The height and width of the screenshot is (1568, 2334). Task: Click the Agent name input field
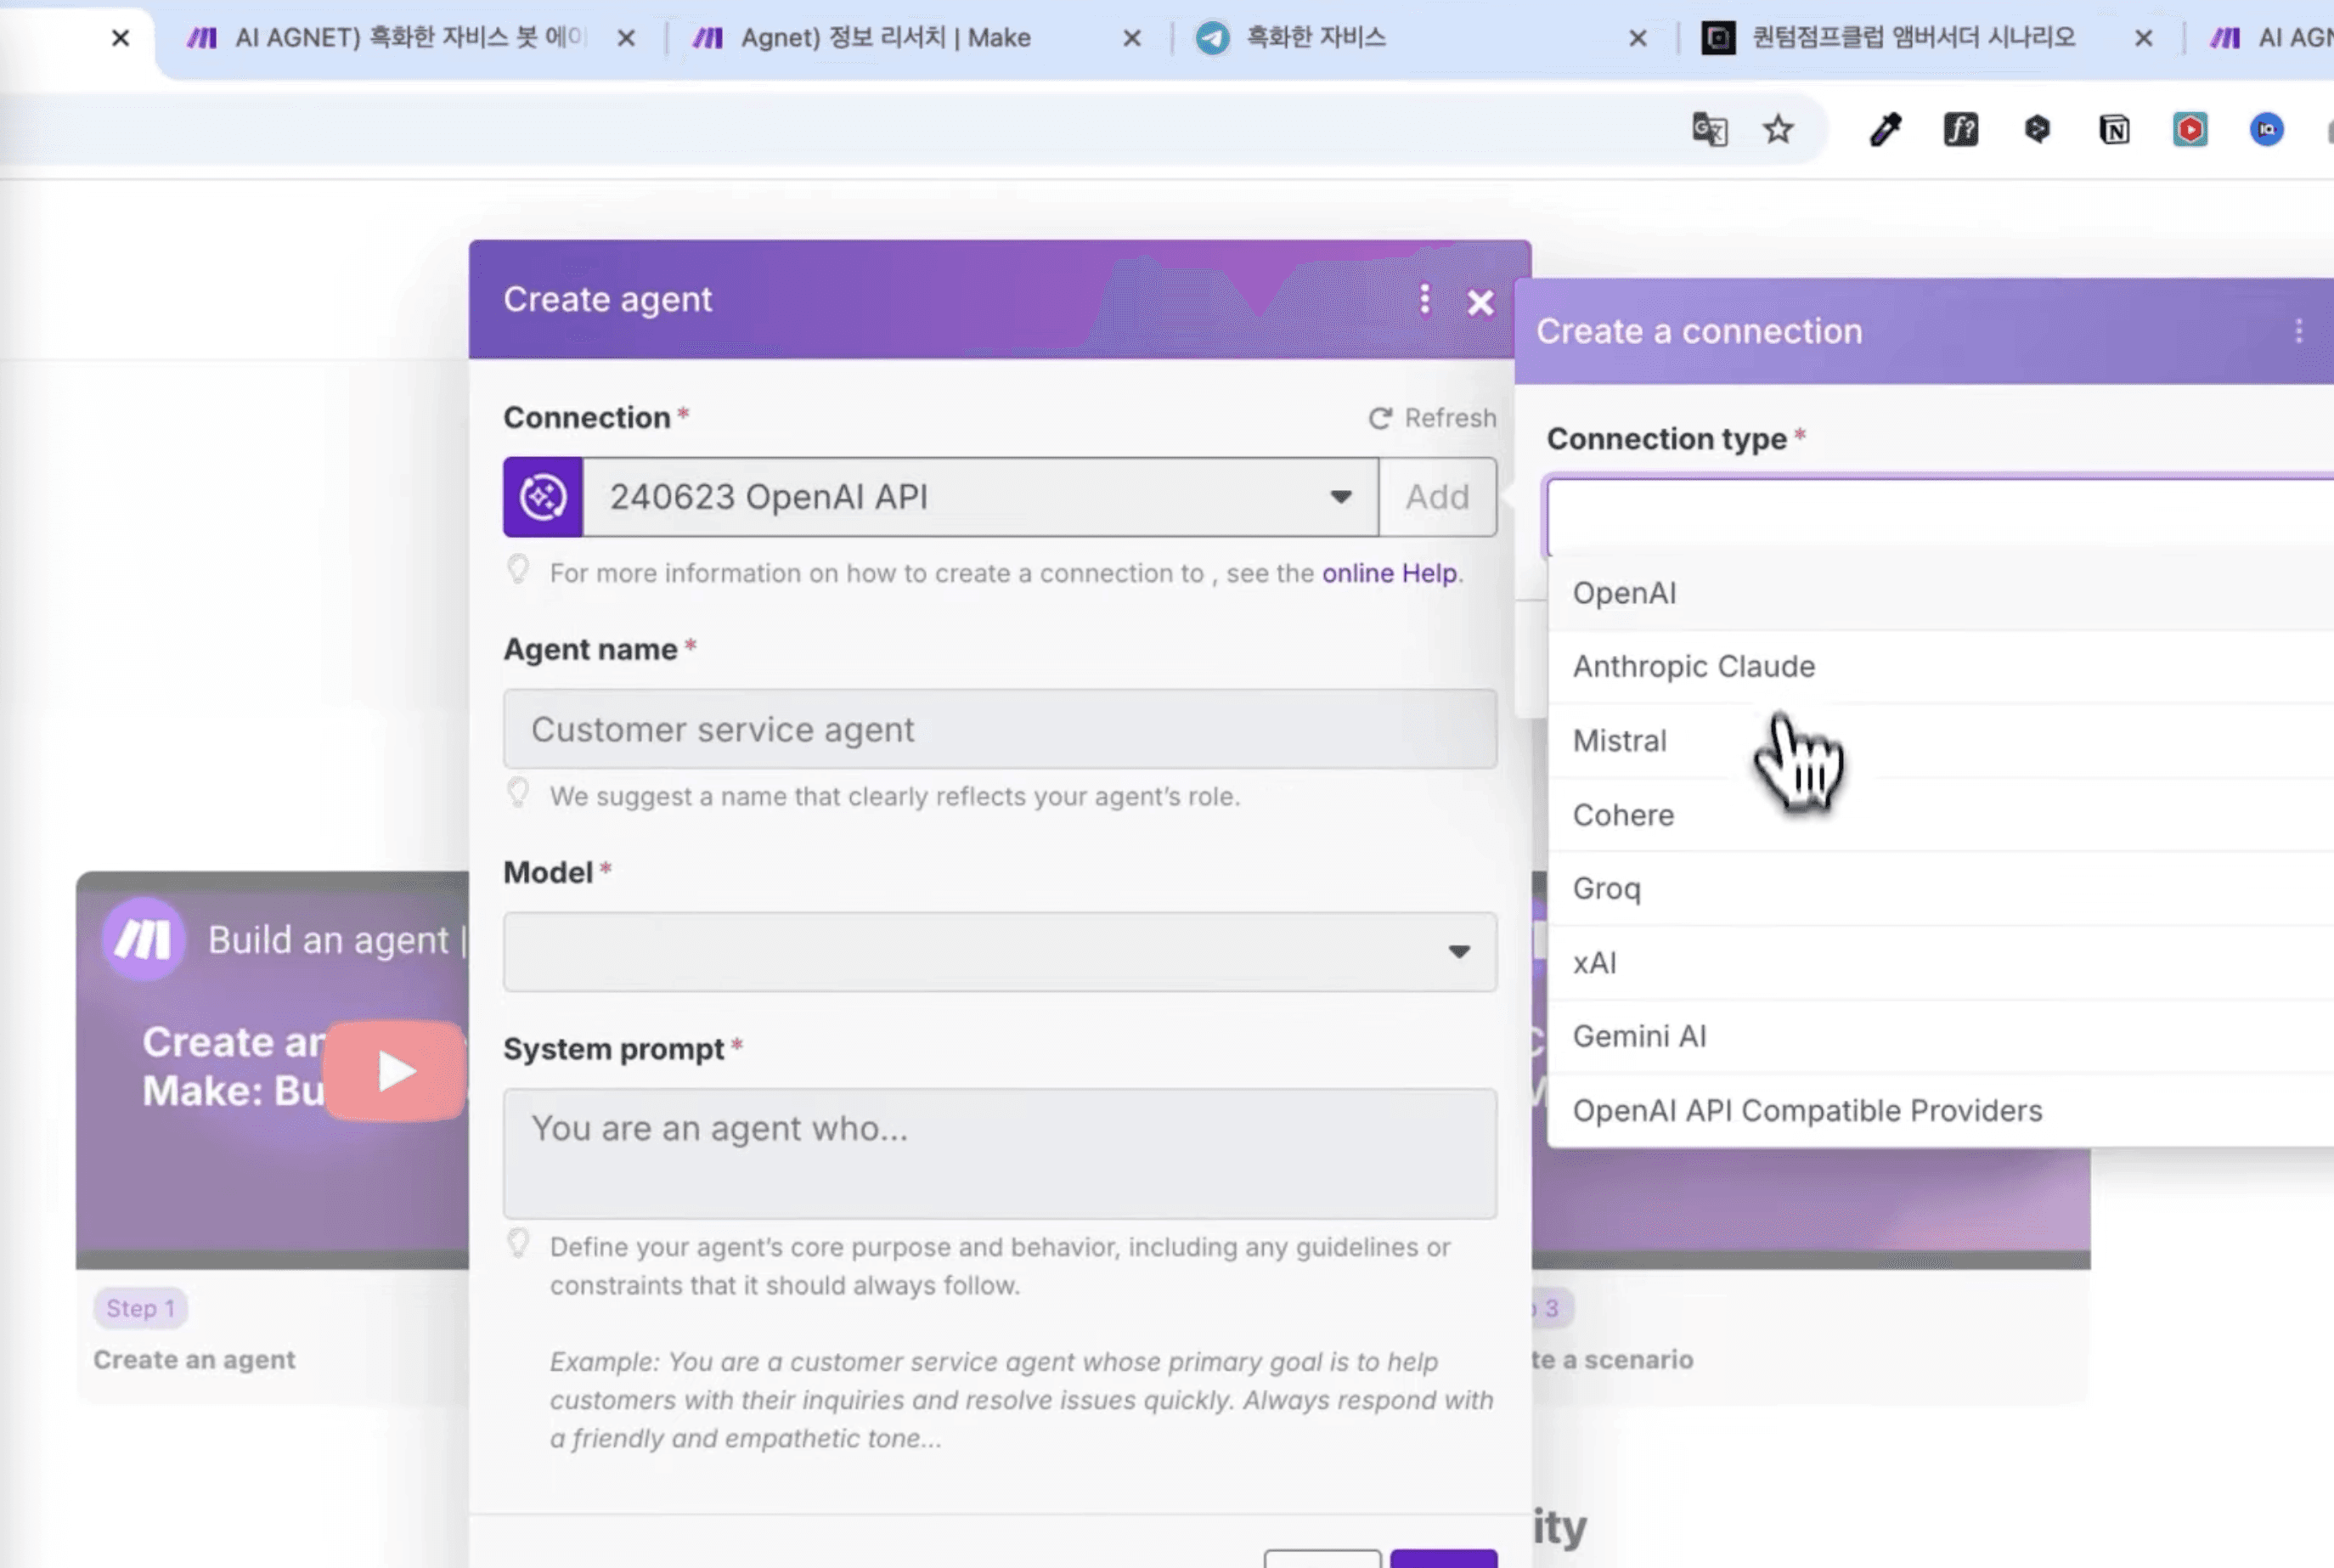(x=1000, y=729)
